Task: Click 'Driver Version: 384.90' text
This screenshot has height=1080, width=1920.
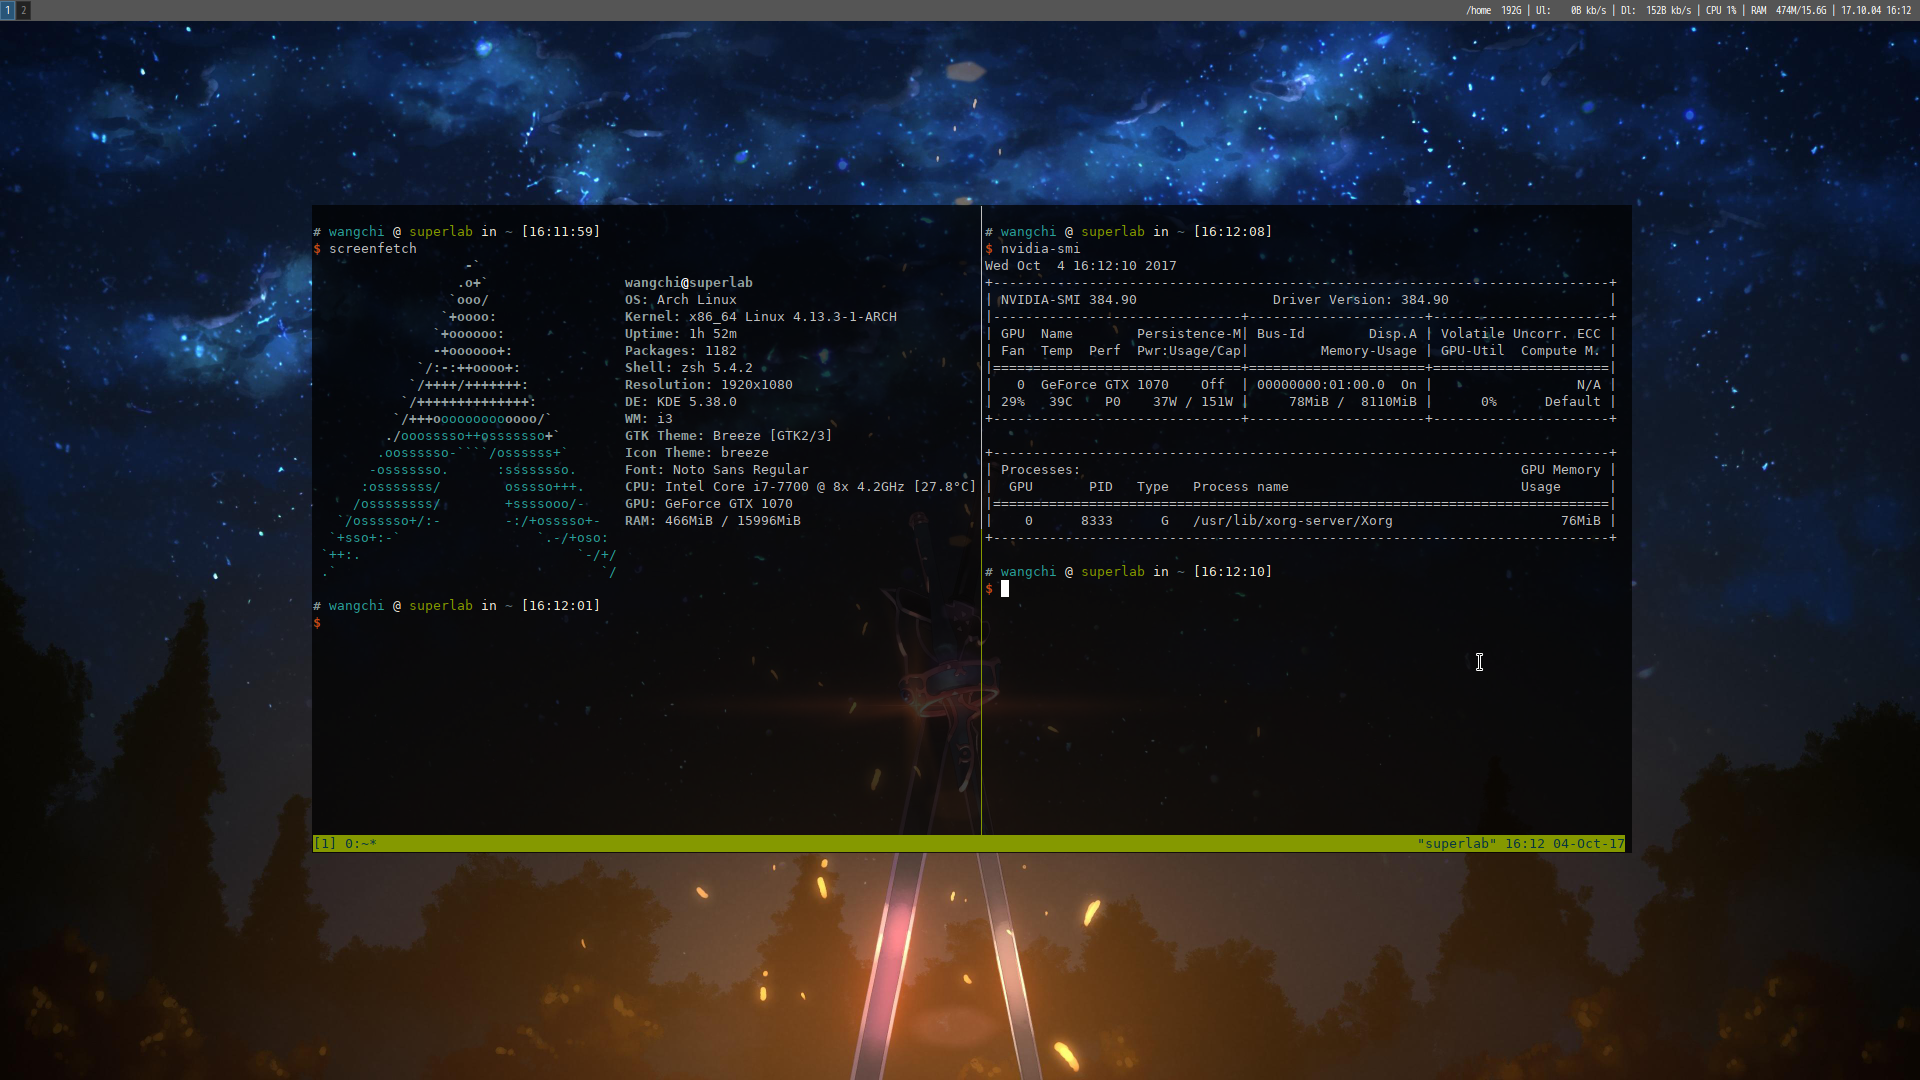Action: (1360, 300)
